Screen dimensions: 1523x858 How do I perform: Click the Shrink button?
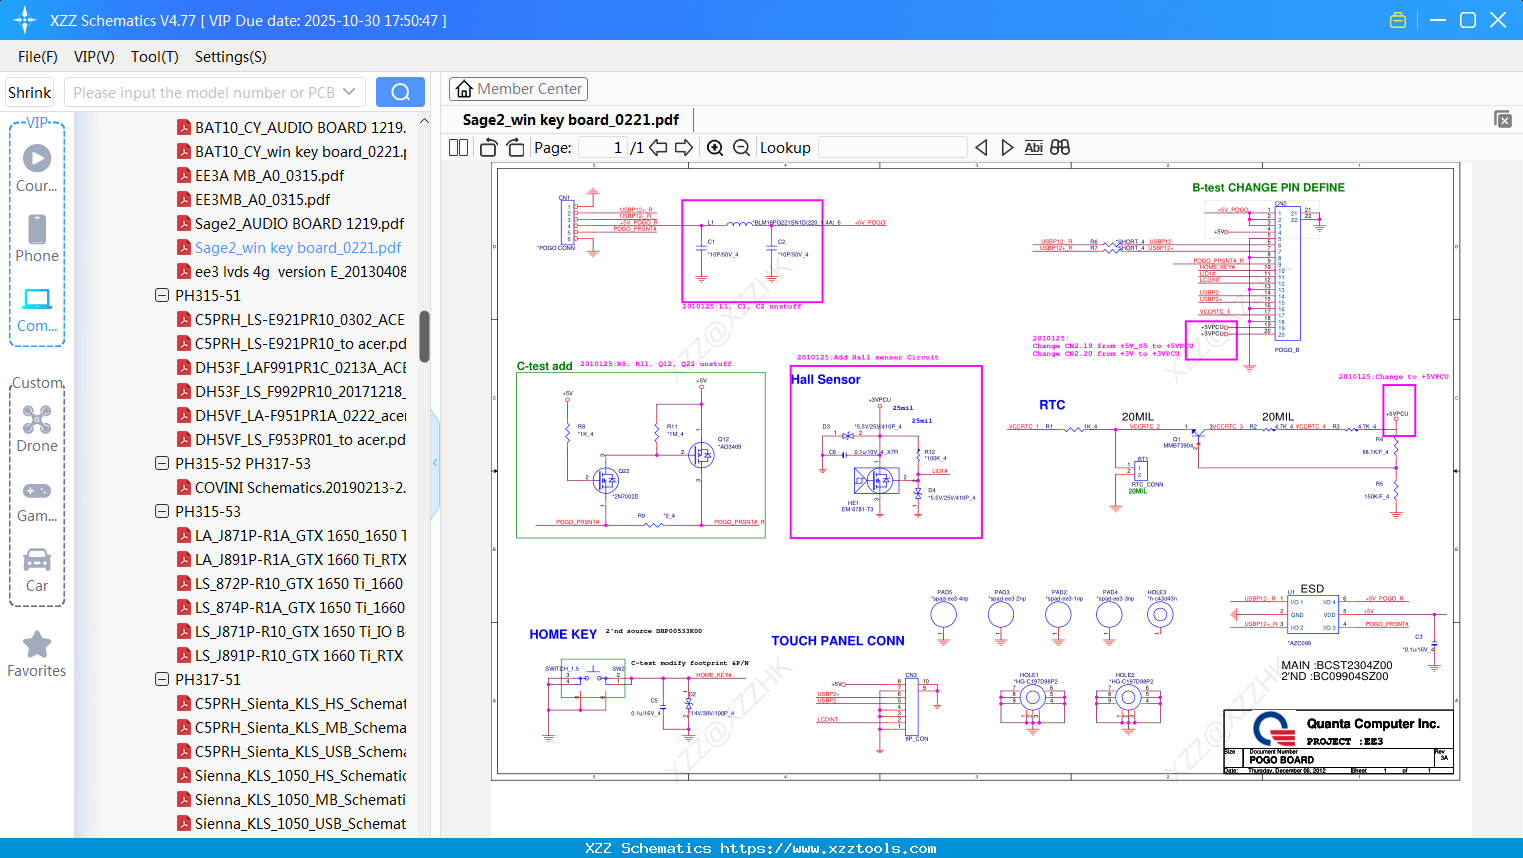pyautogui.click(x=29, y=92)
